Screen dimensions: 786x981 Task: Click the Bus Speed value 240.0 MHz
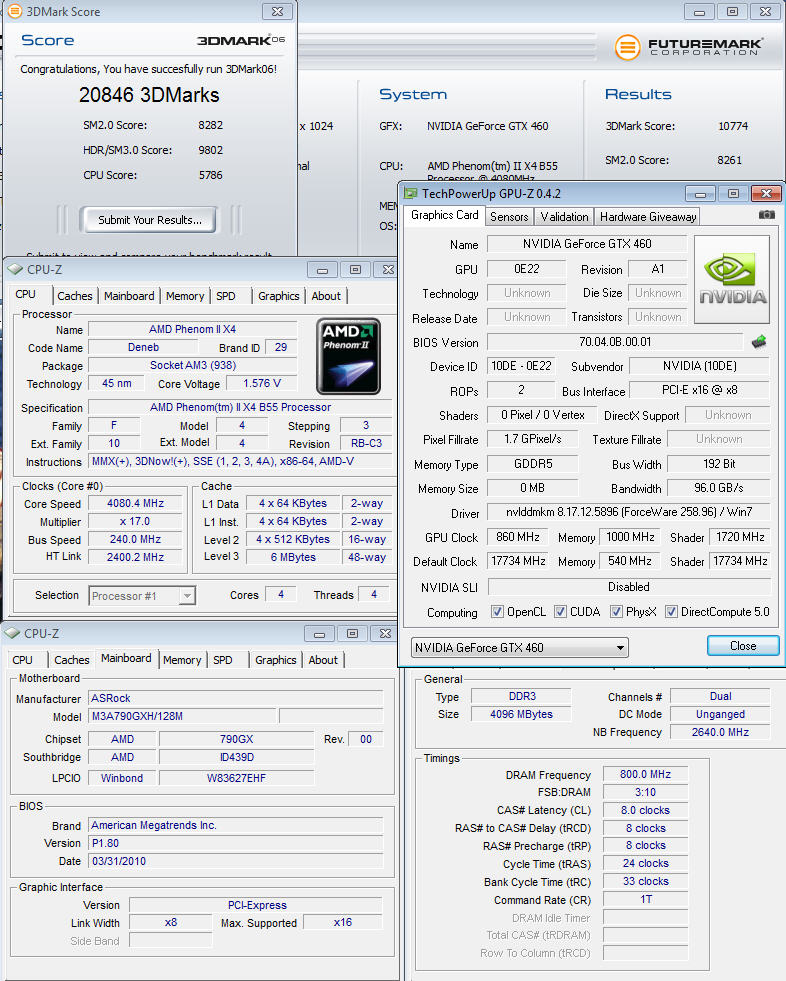pos(135,539)
